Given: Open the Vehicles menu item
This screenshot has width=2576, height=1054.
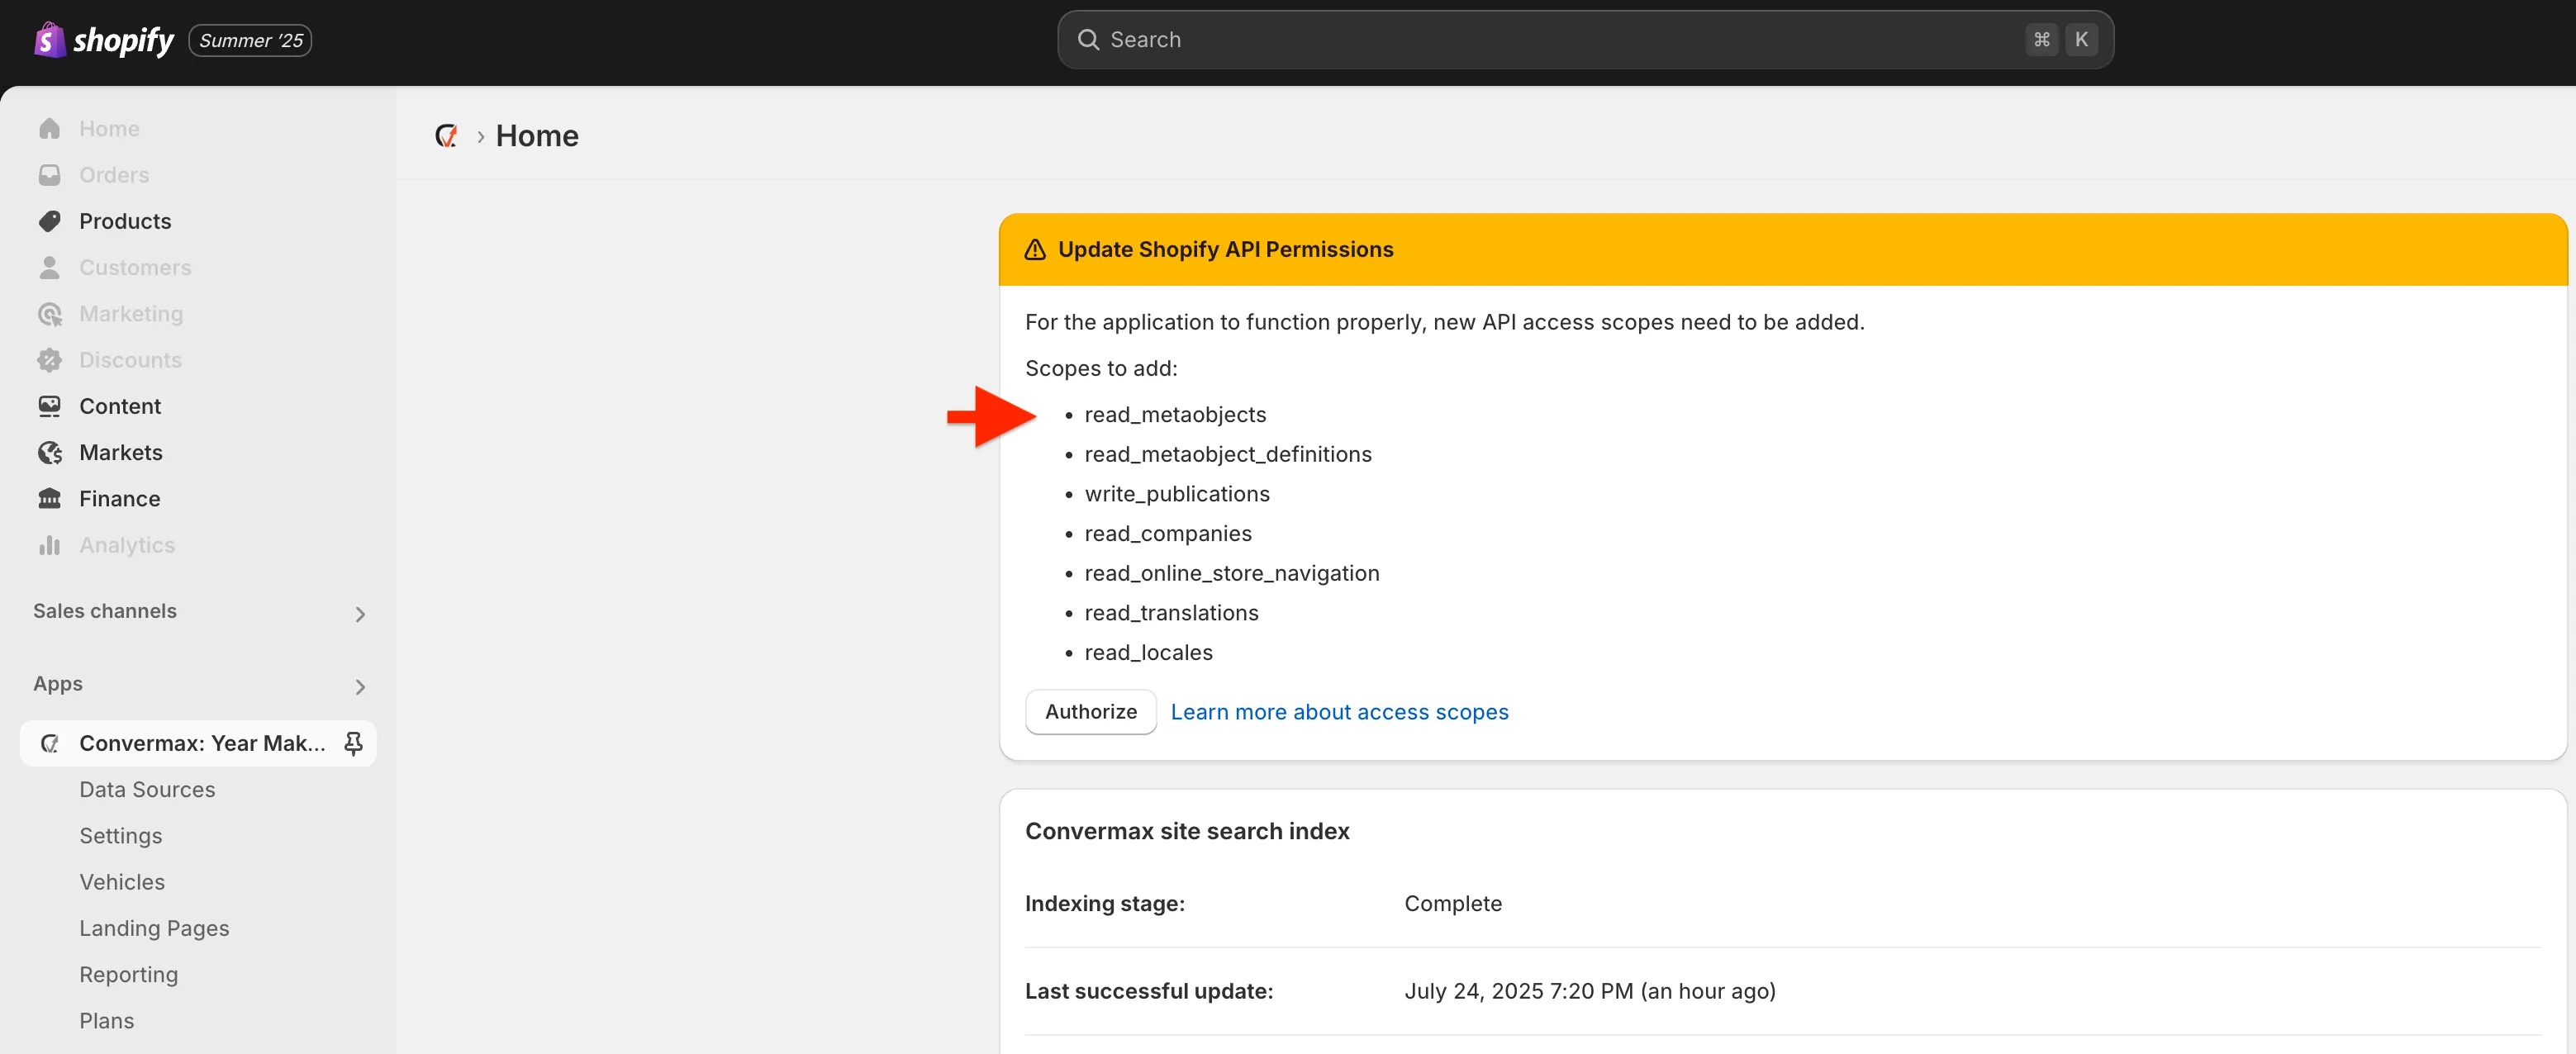Looking at the screenshot, I should tap(122, 882).
